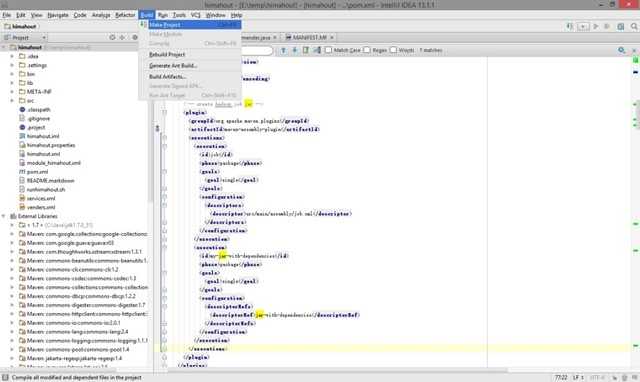
Task: Click the Debug icon in top toolbar
Action: [x=607, y=27]
